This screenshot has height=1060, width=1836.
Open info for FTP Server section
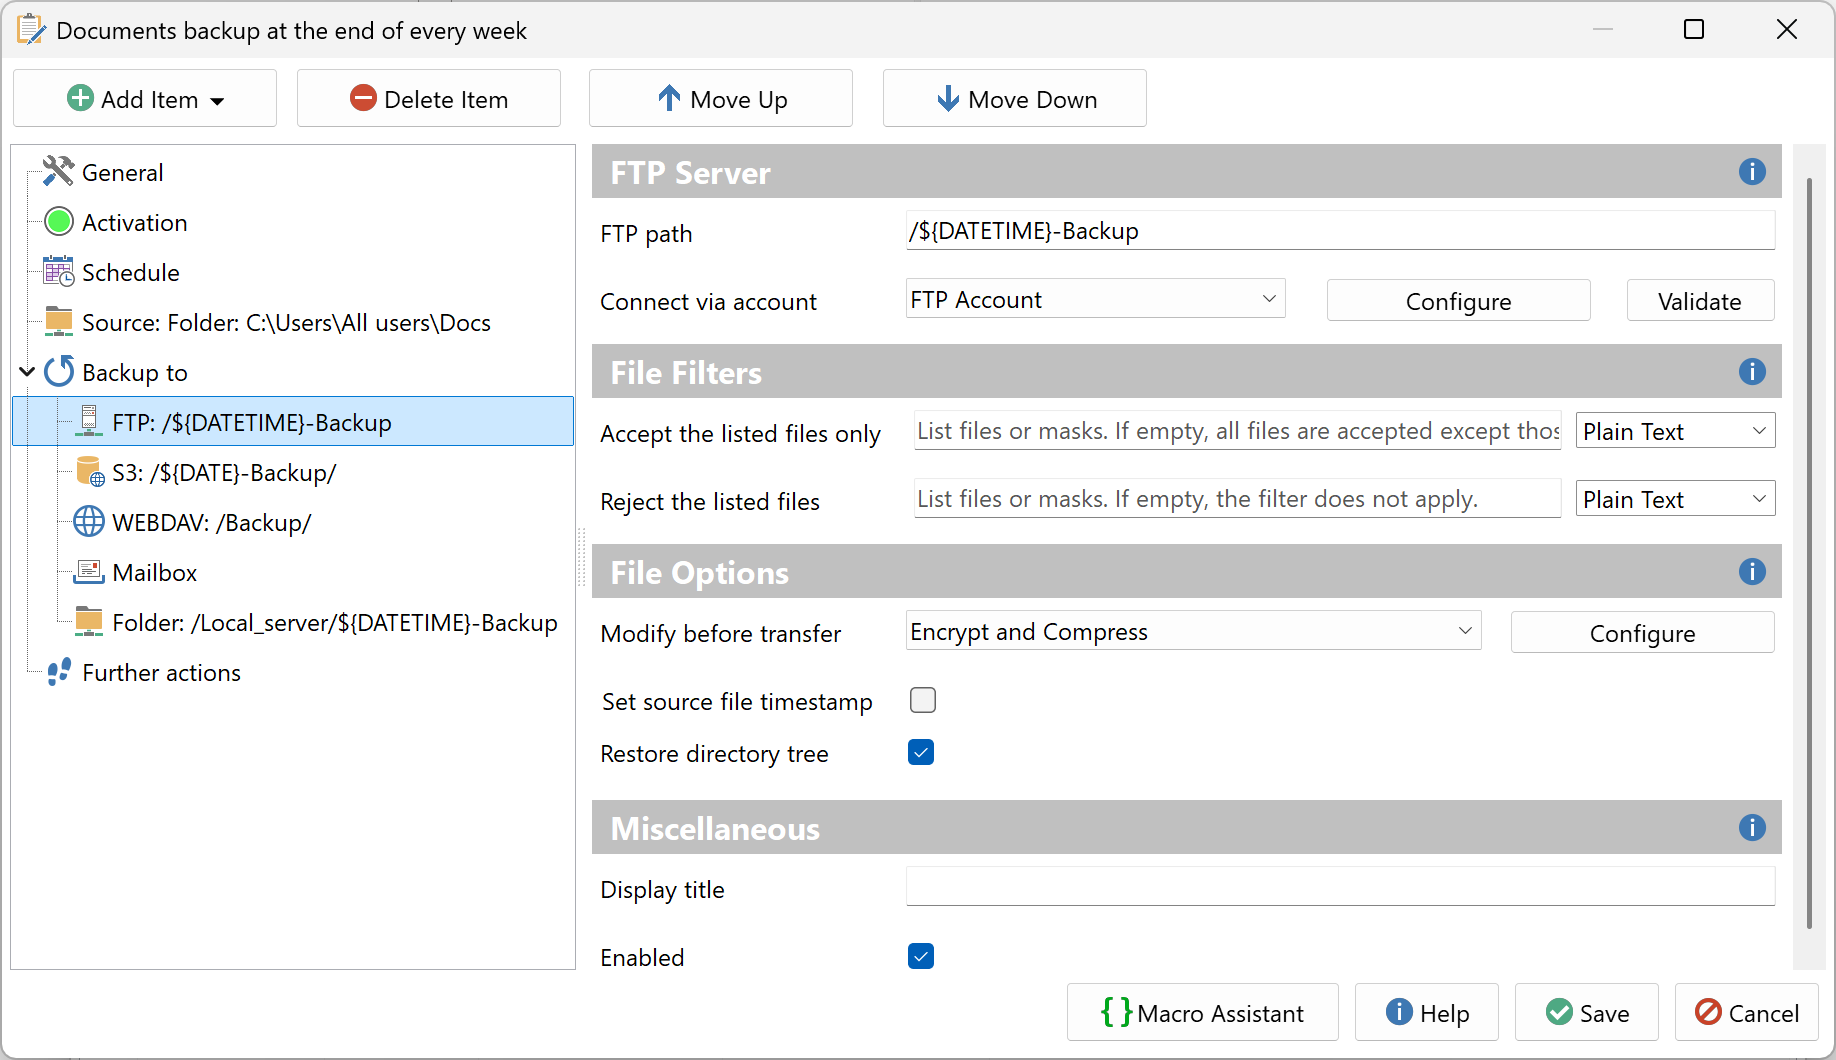point(1752,172)
